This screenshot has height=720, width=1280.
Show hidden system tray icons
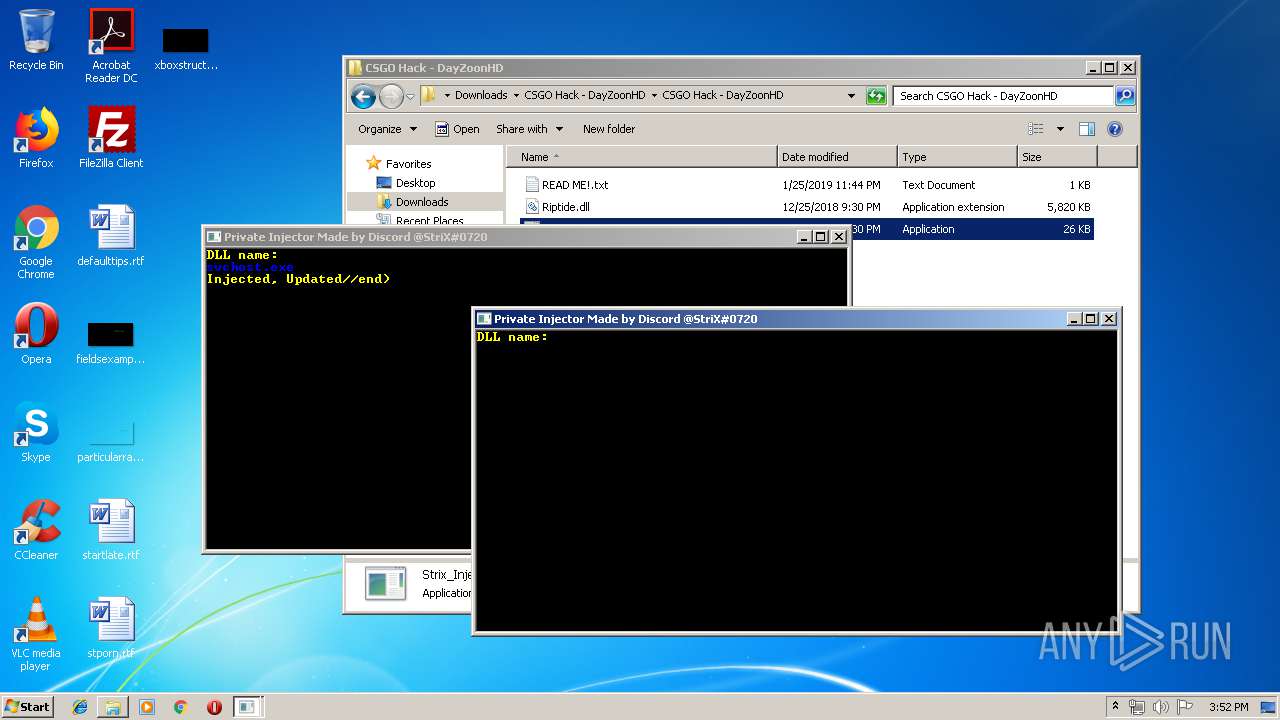(1115, 707)
